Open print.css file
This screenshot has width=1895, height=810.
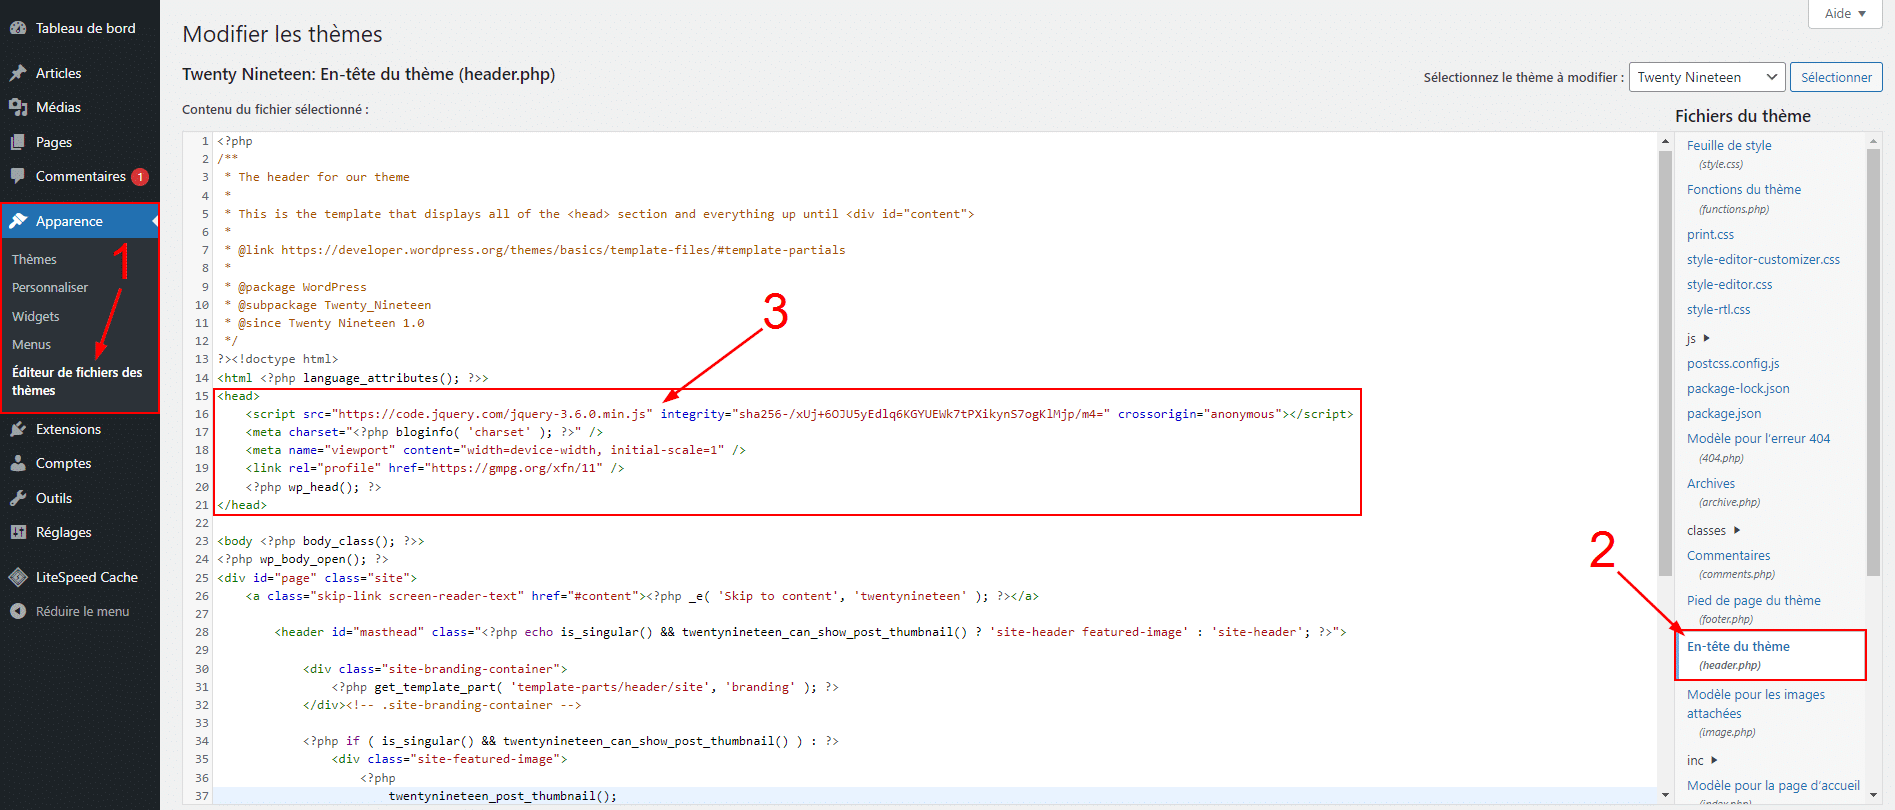pos(1710,234)
